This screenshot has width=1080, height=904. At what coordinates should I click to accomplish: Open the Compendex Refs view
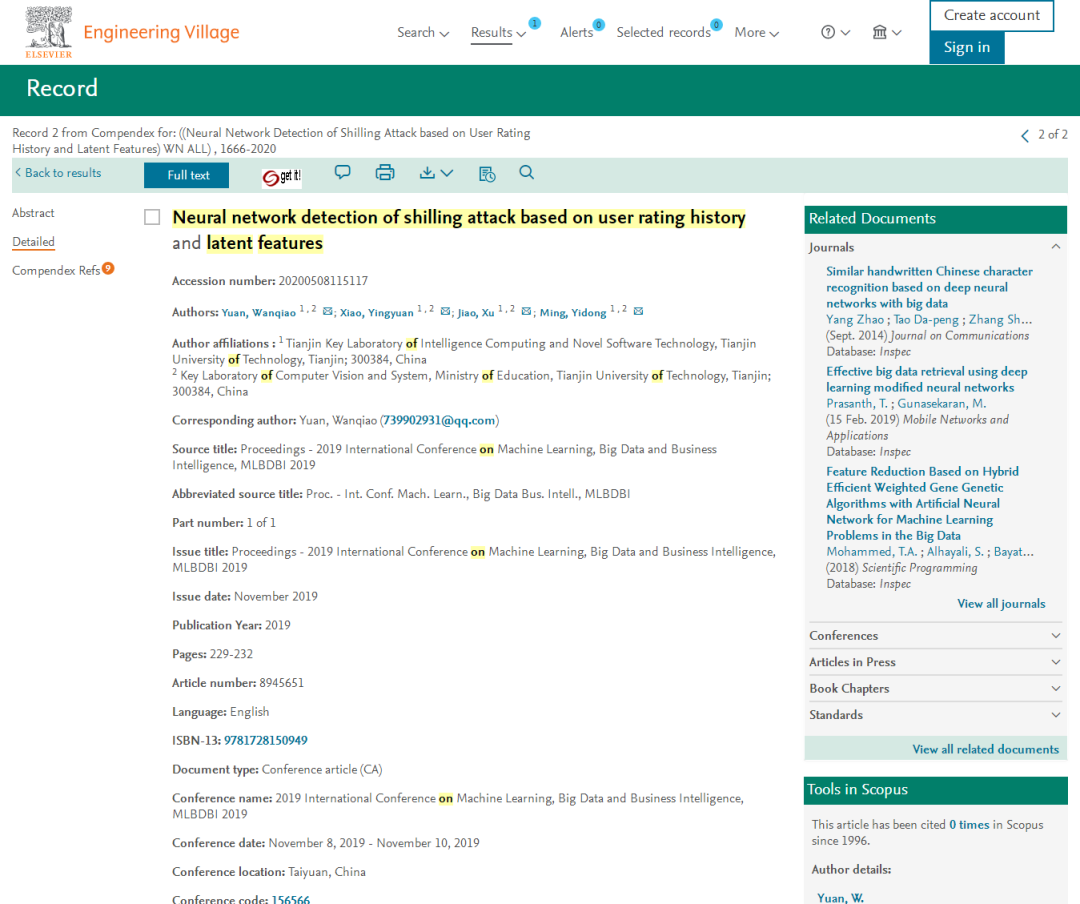(x=56, y=271)
